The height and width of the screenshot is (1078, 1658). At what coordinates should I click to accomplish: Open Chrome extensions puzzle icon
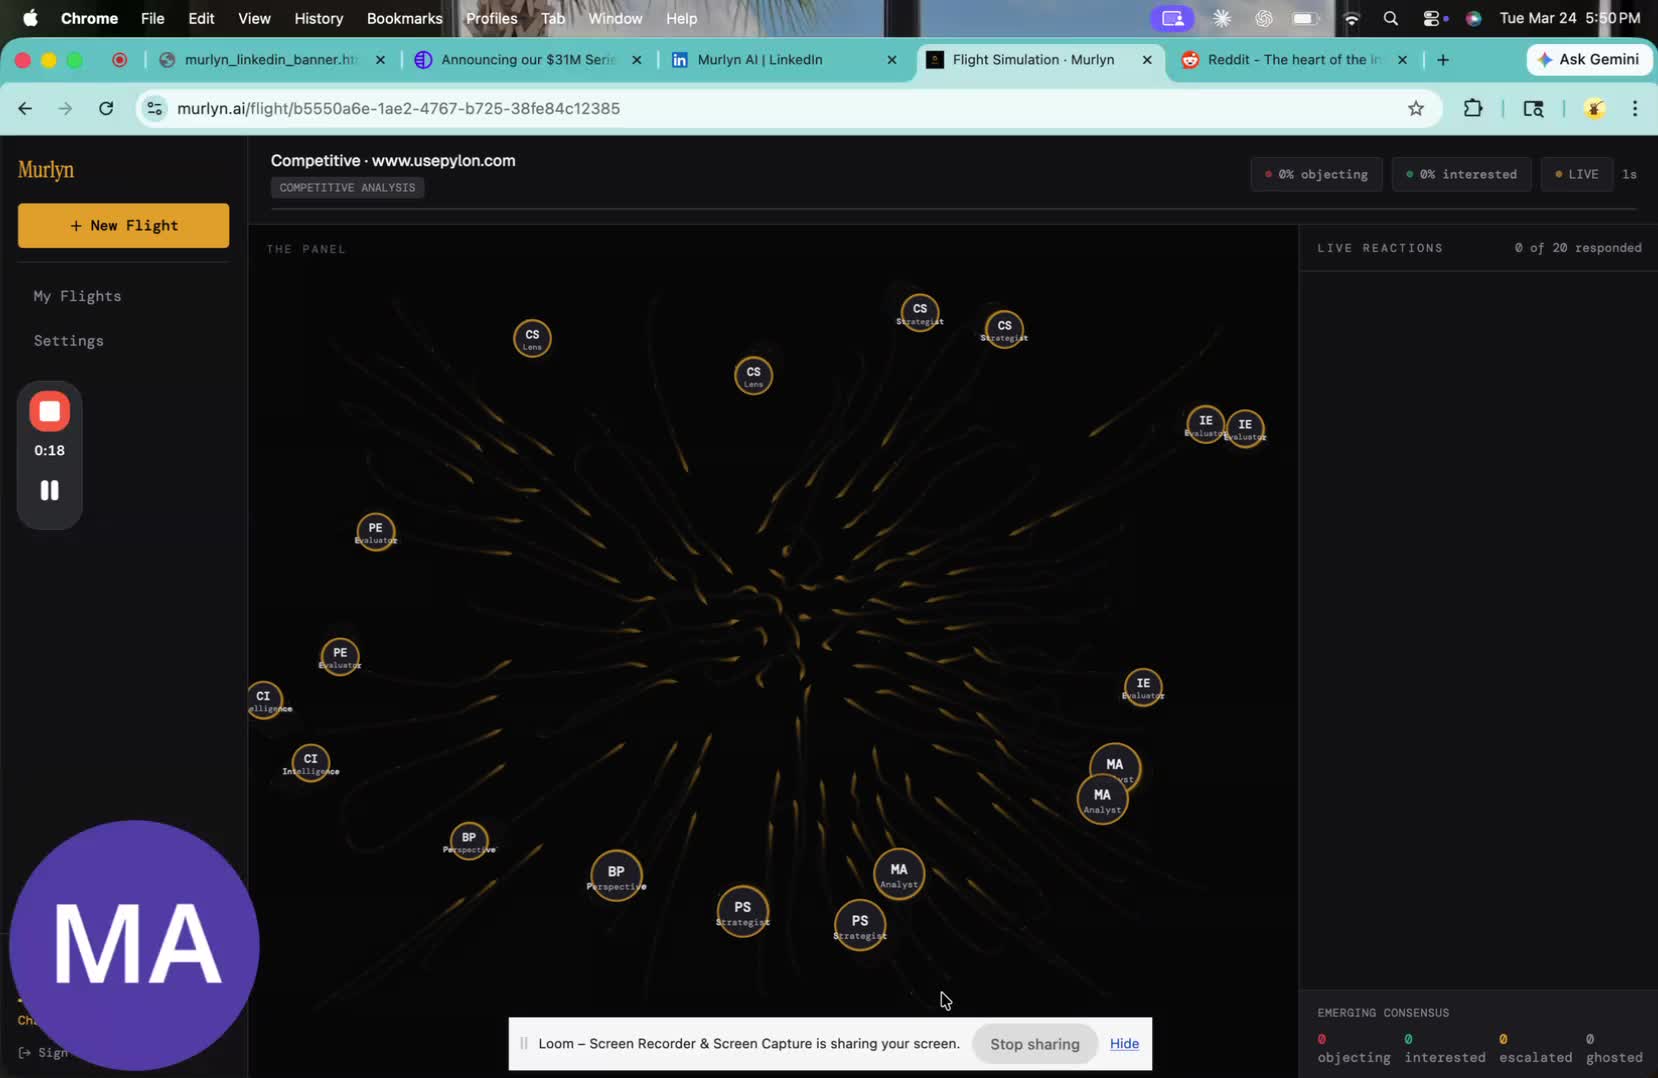click(1472, 109)
